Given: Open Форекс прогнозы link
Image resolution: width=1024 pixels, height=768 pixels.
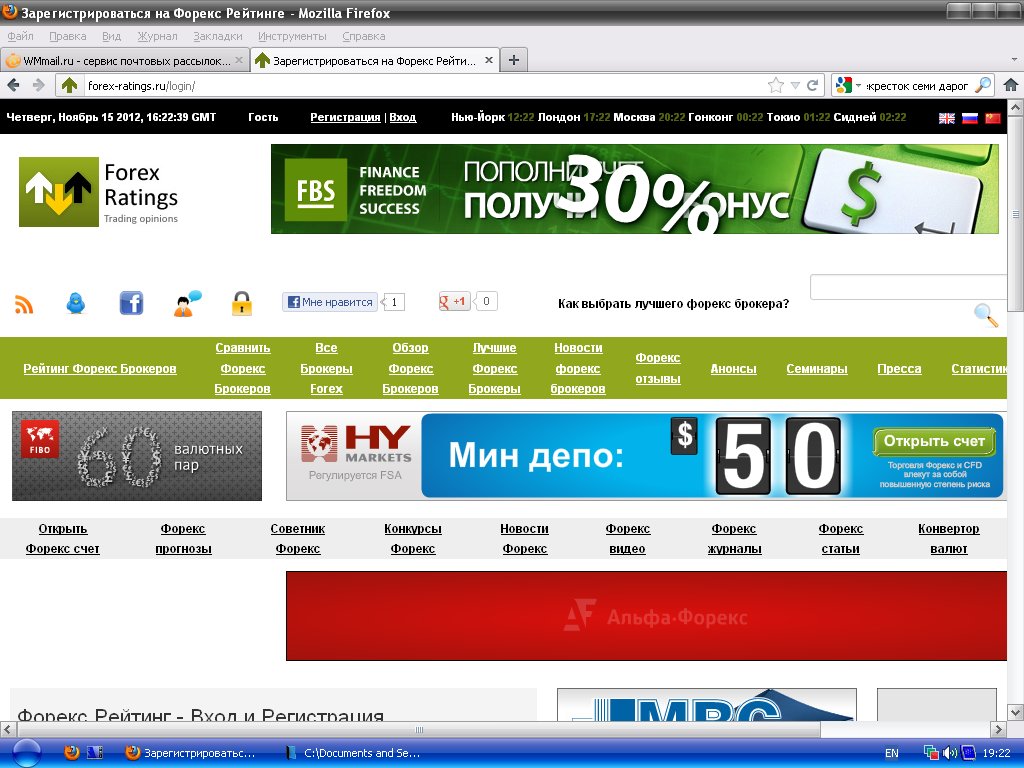Looking at the screenshot, I should tap(183, 539).
